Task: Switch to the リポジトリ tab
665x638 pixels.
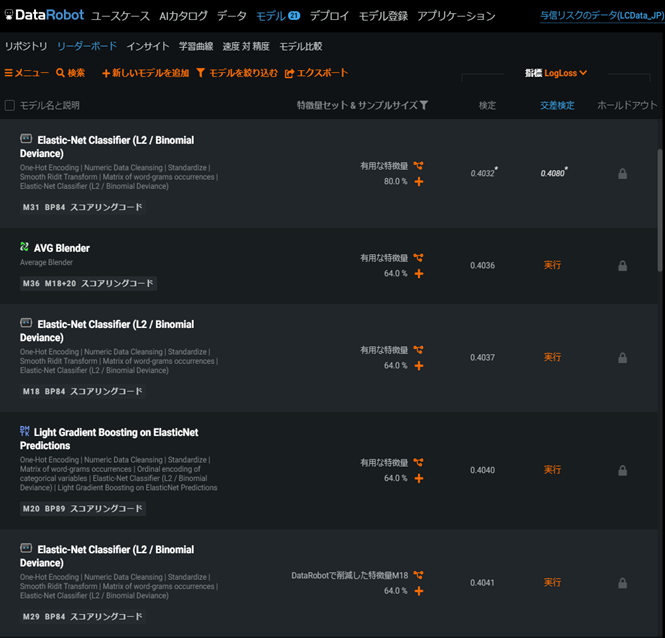Action: point(26,46)
